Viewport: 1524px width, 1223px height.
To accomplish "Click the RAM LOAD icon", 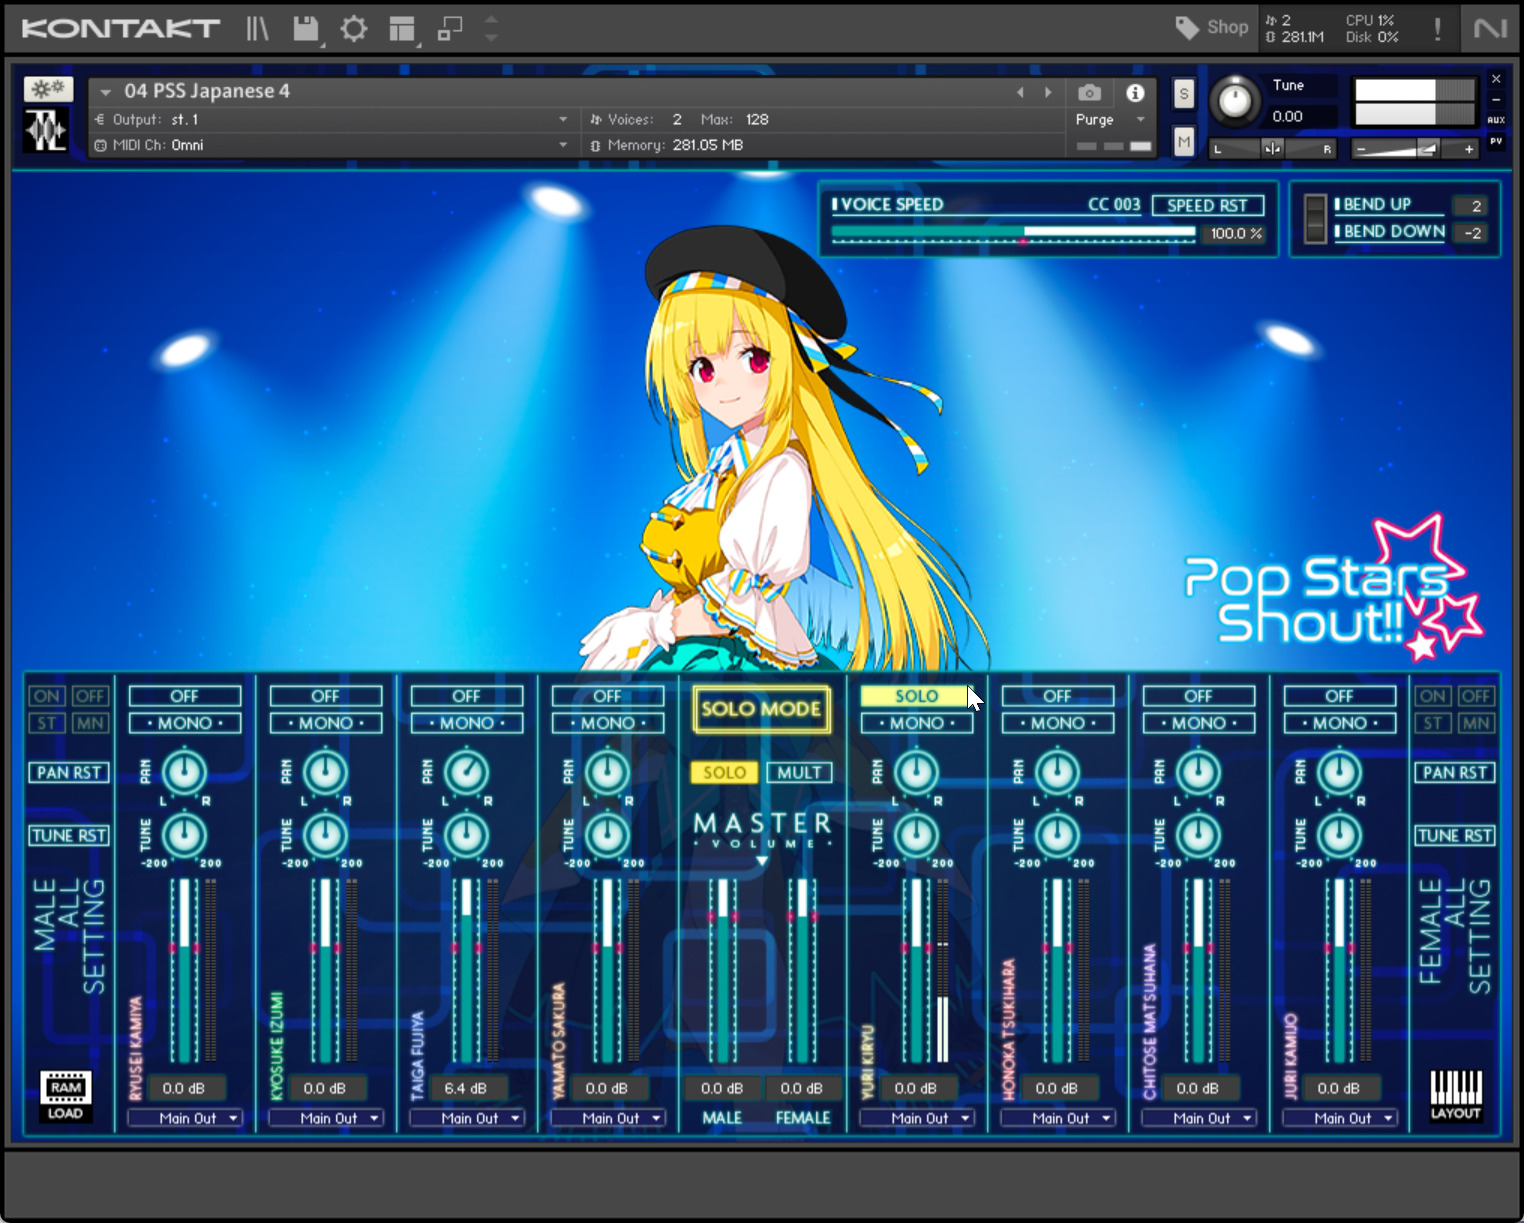I will pos(66,1095).
